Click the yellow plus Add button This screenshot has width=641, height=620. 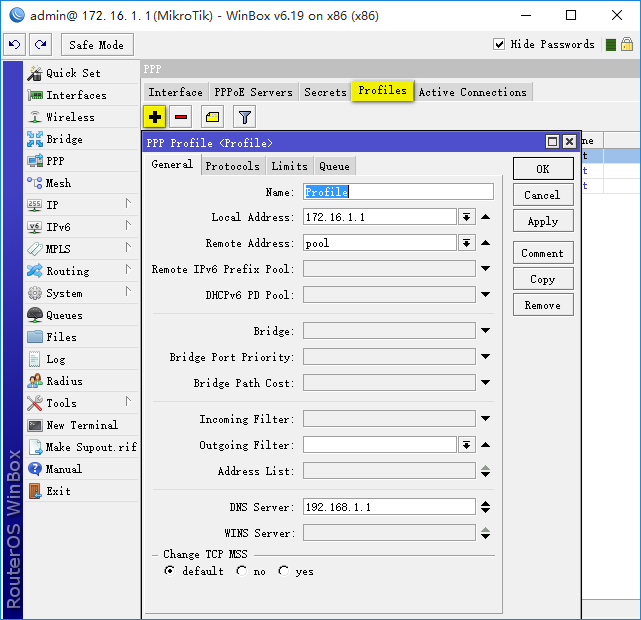coord(155,117)
